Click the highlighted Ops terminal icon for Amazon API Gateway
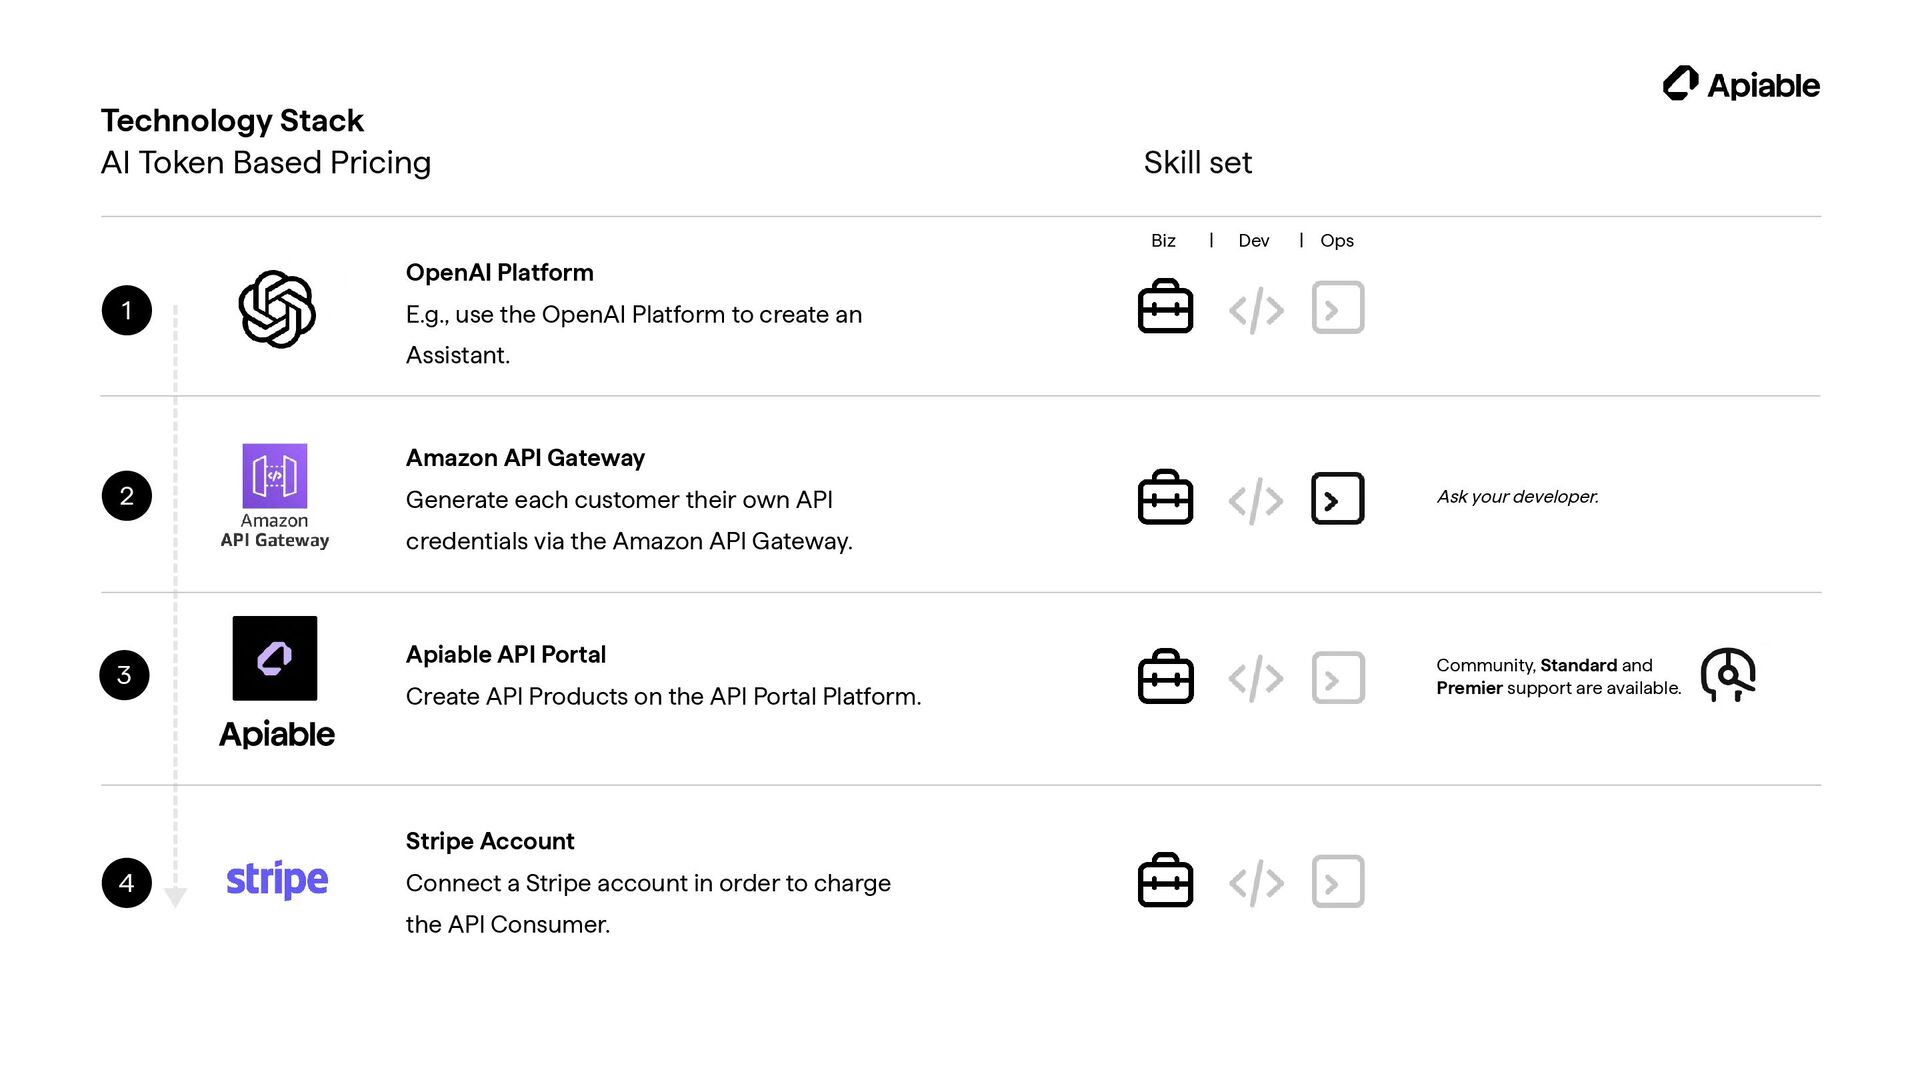Viewport: 1920px width, 1080px height. (x=1337, y=499)
